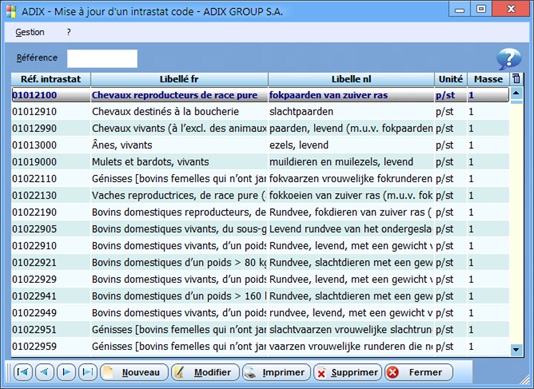Open the Gestion menu
The image size is (534, 389).
[x=30, y=32]
